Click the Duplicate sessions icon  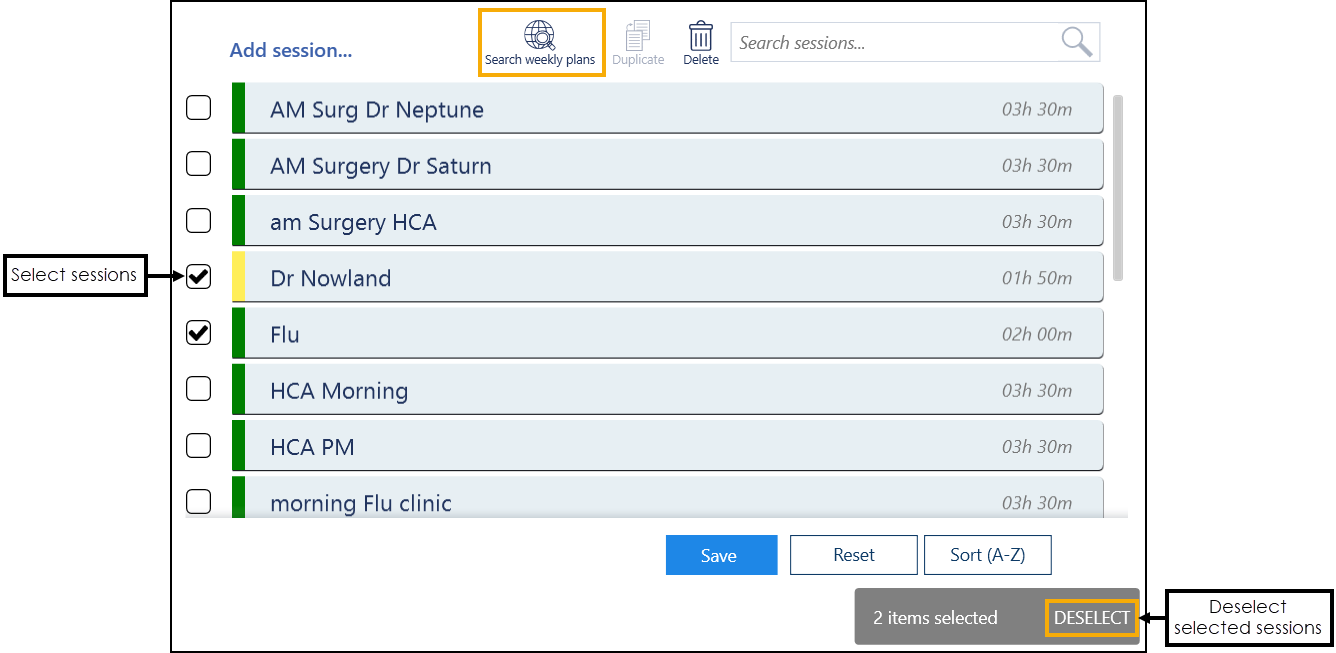[638, 36]
